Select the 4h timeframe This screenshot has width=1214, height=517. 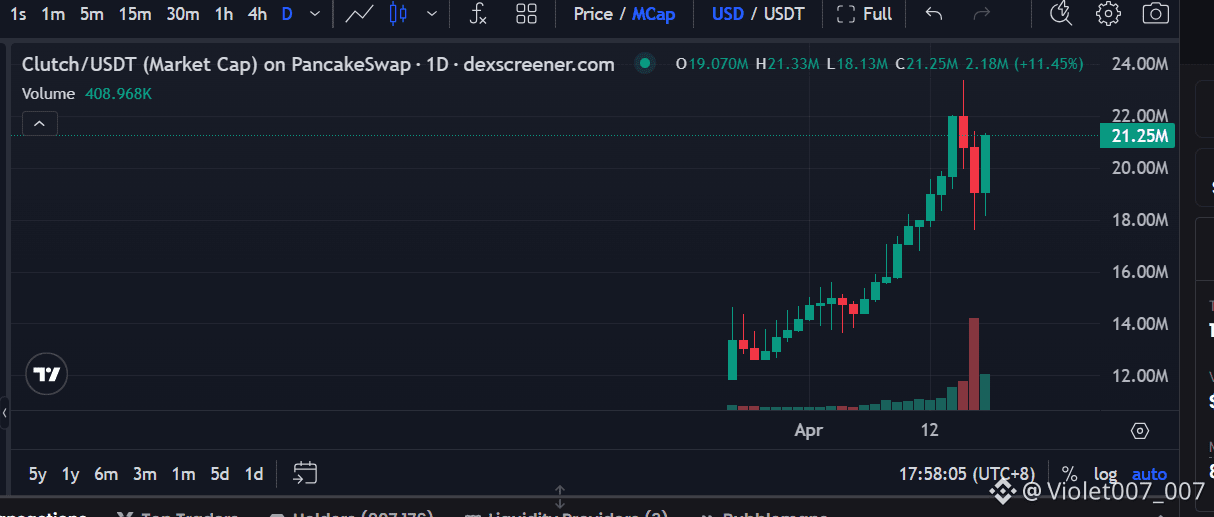(x=257, y=14)
